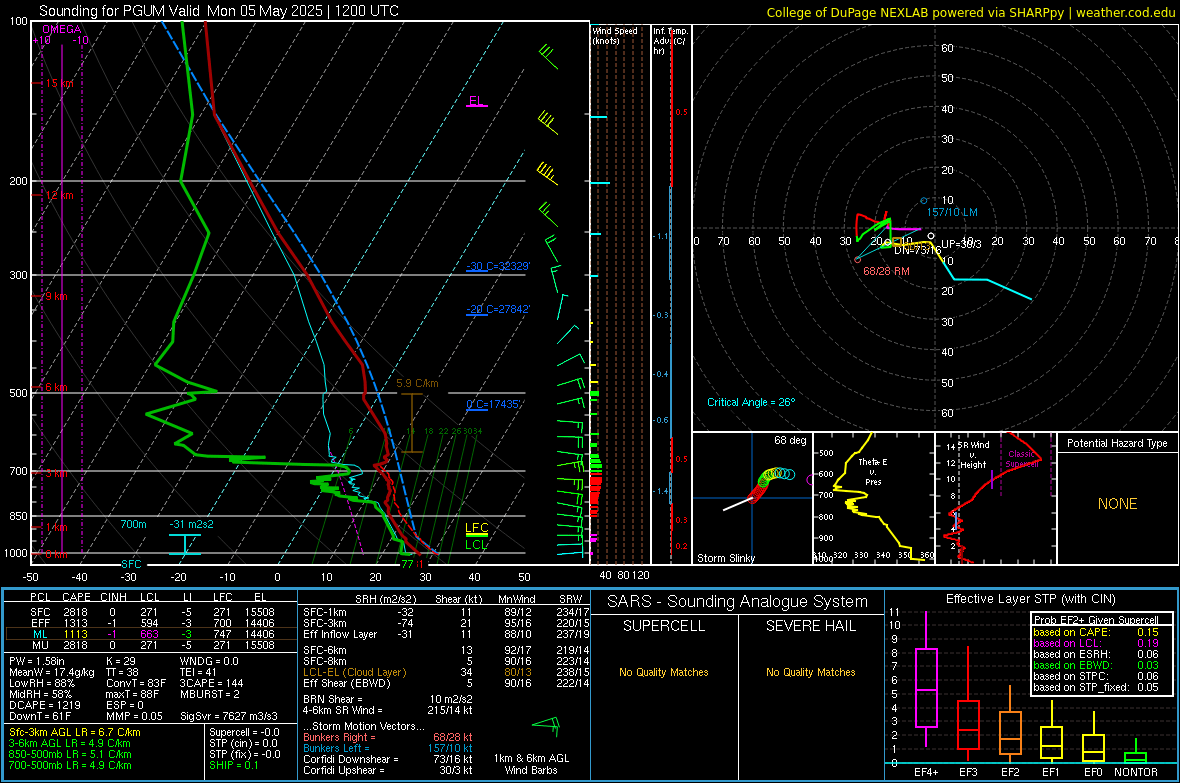Click the 'SUPERCELL' SARS column header
1180x783 pixels.
point(664,626)
